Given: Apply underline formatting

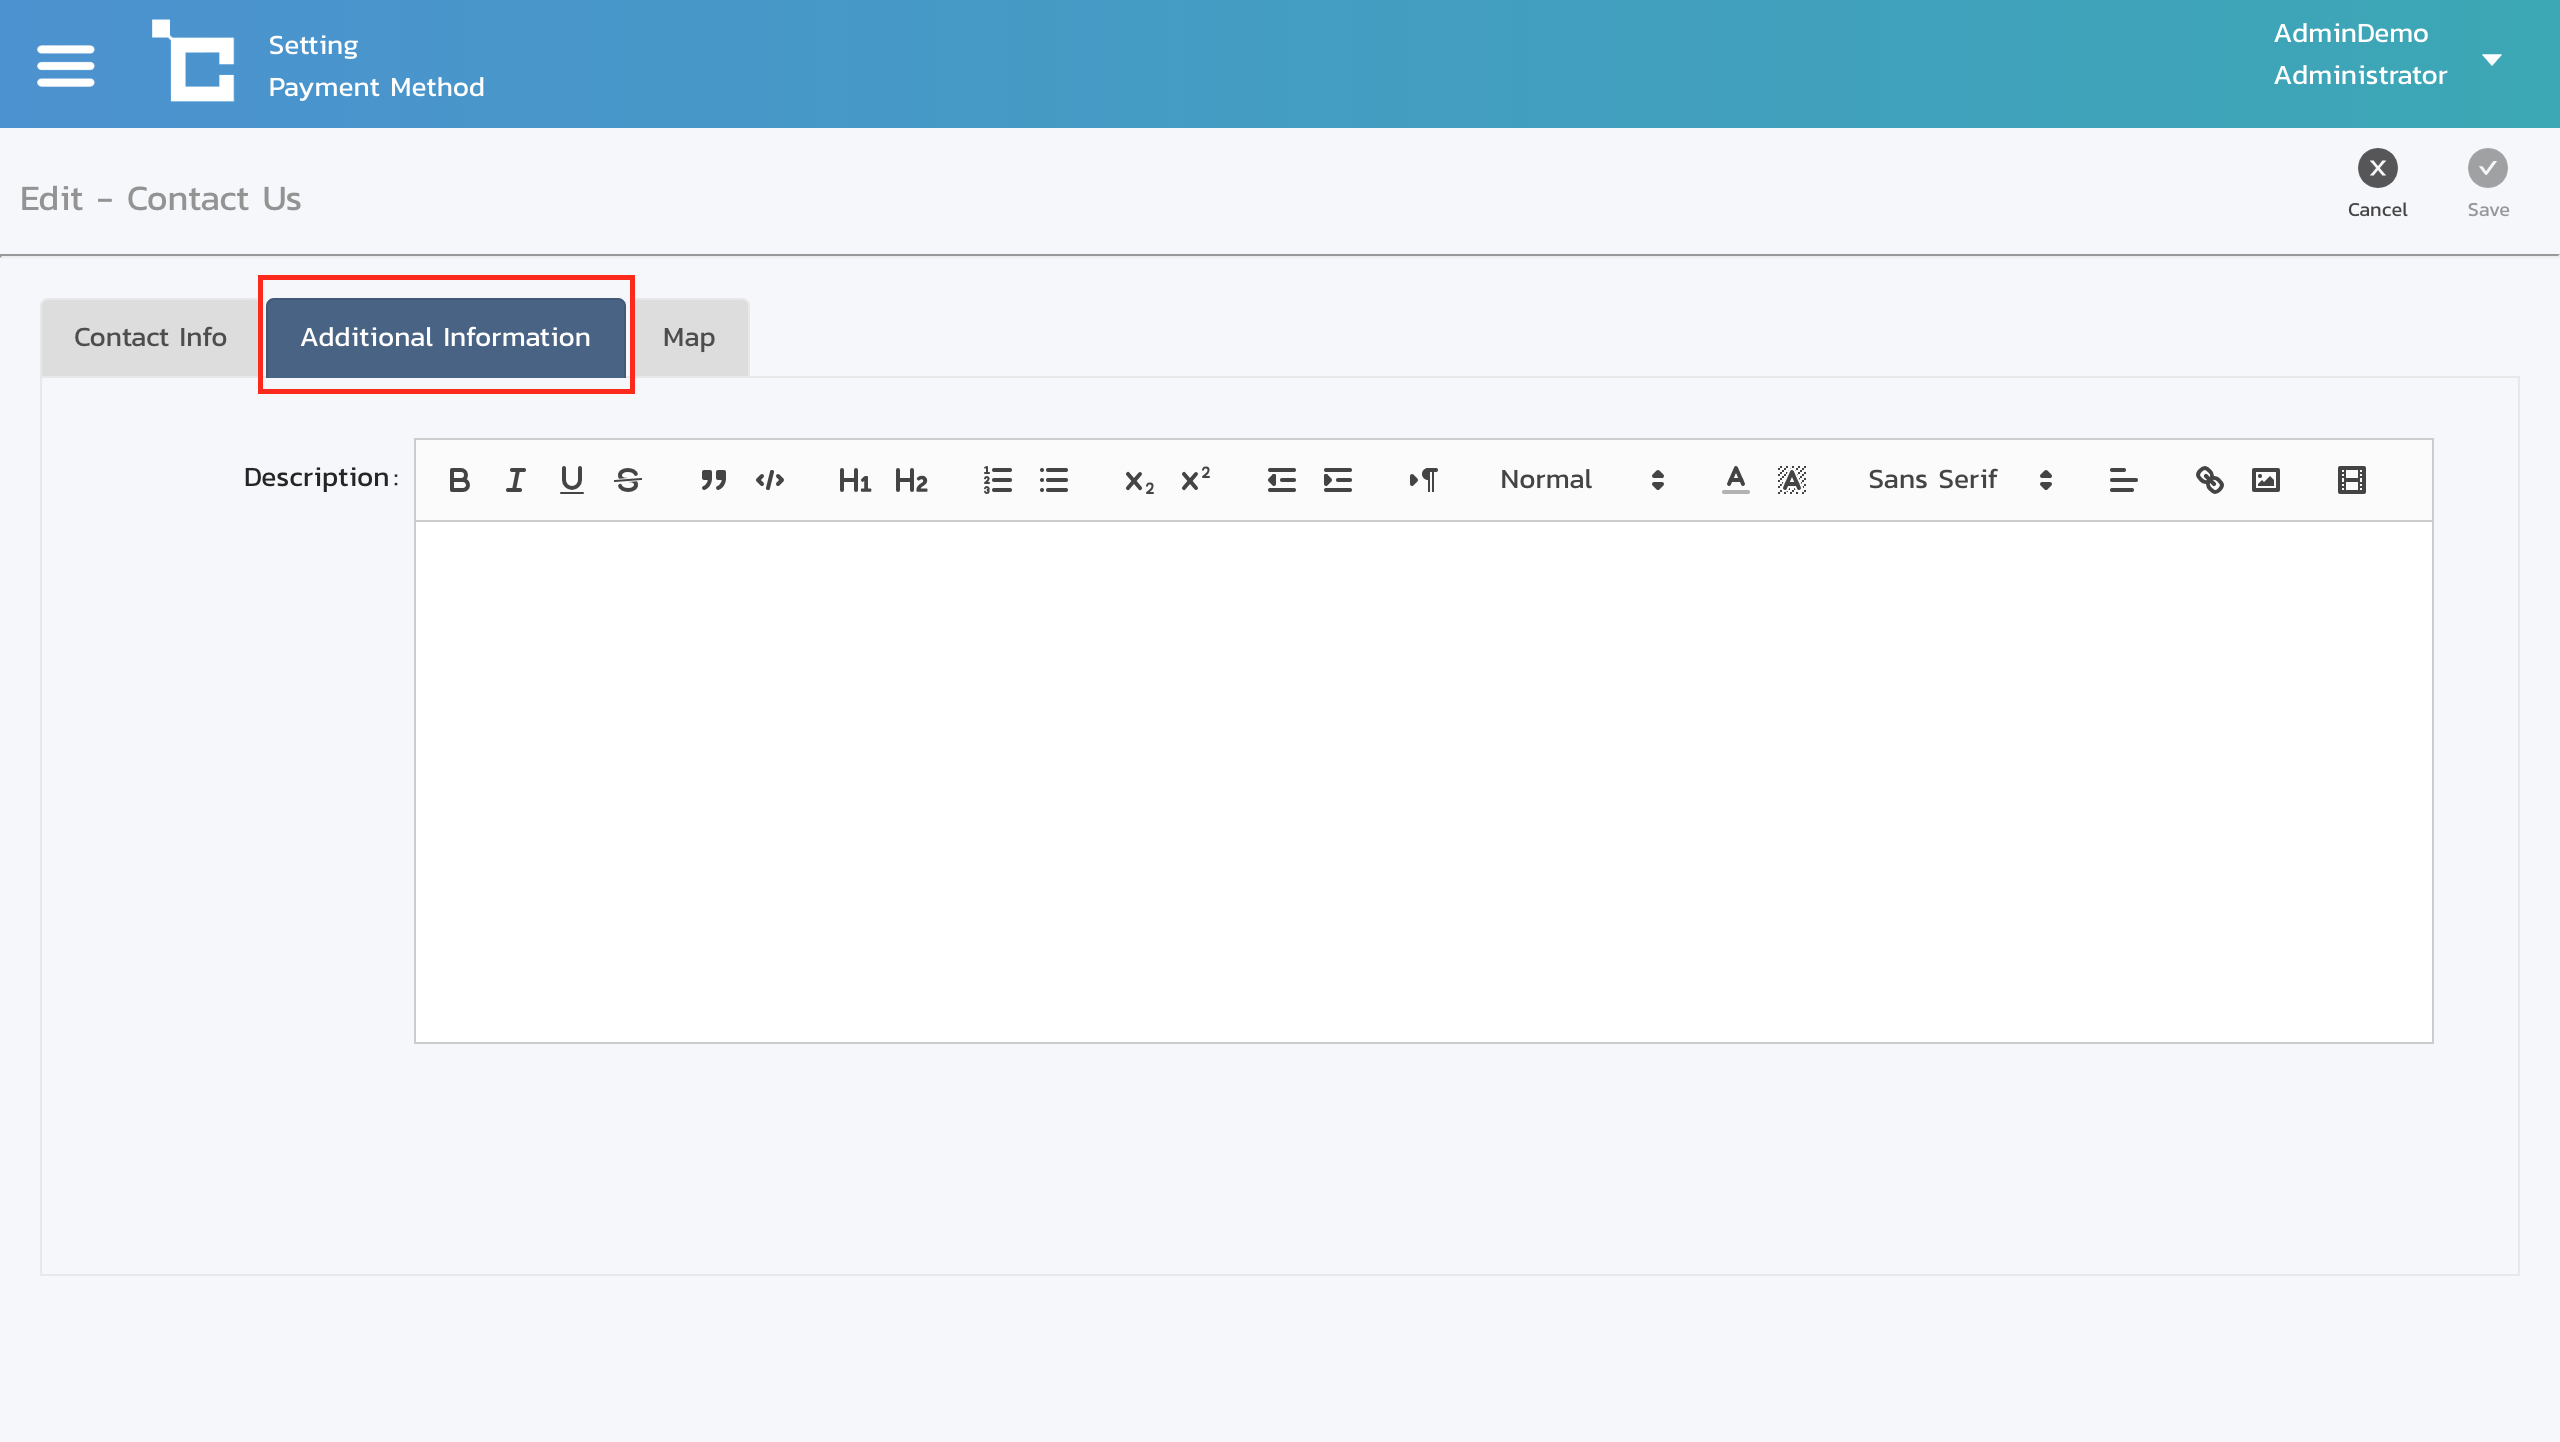Looking at the screenshot, I should [571, 481].
